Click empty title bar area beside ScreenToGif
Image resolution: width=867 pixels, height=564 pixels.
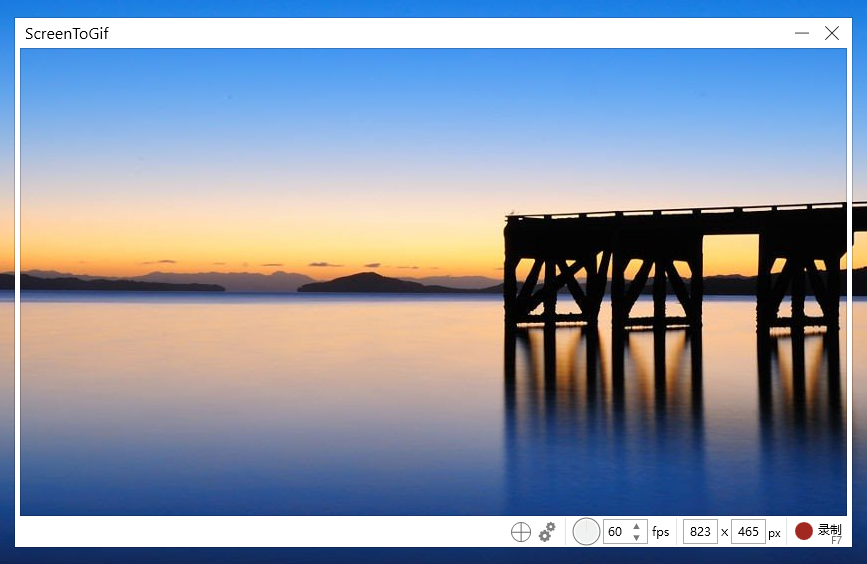click(442, 33)
